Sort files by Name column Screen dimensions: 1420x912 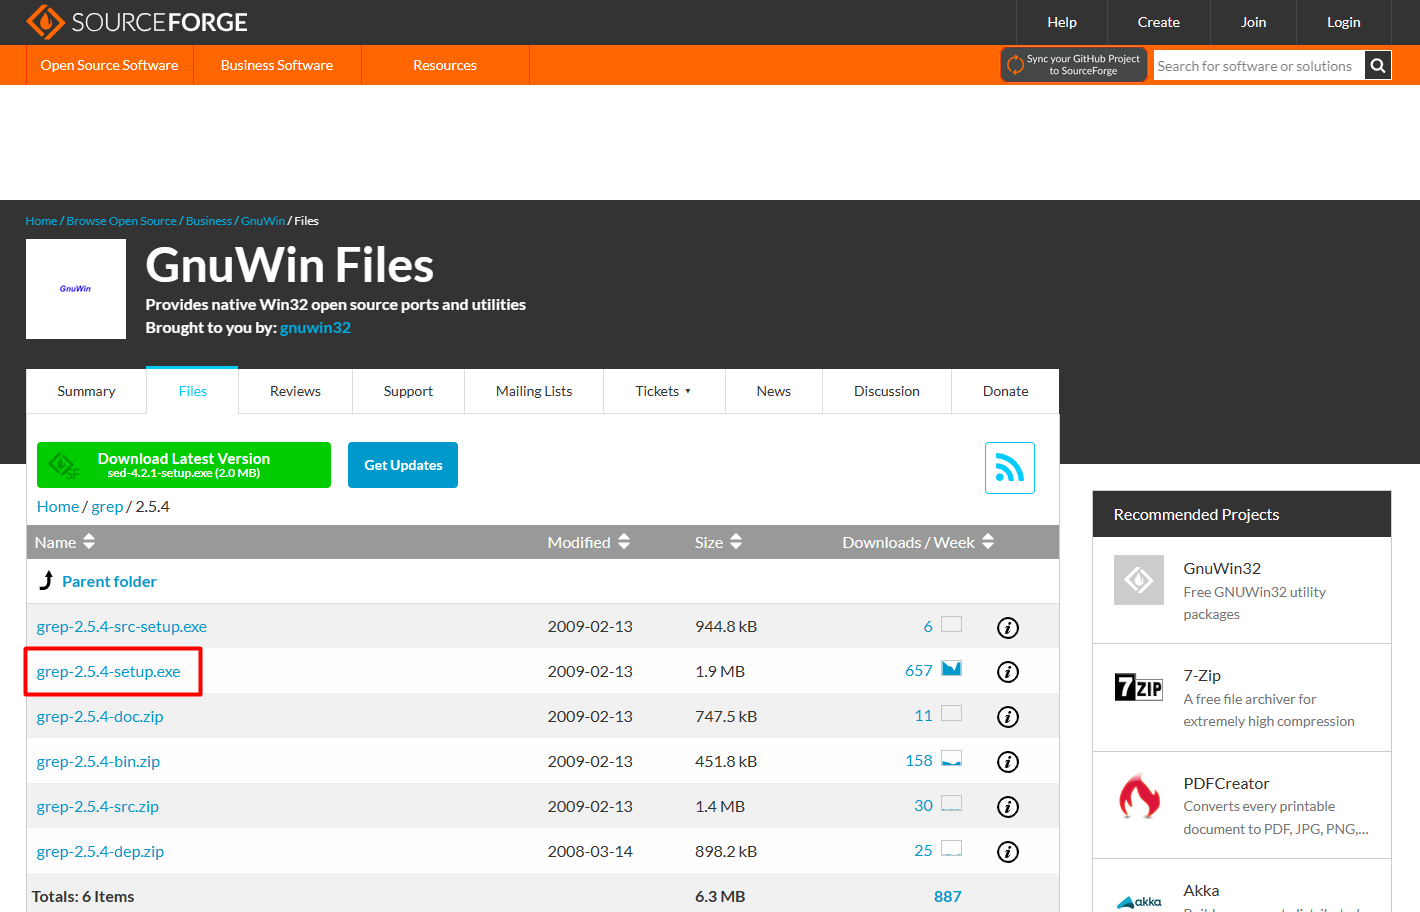pos(65,542)
